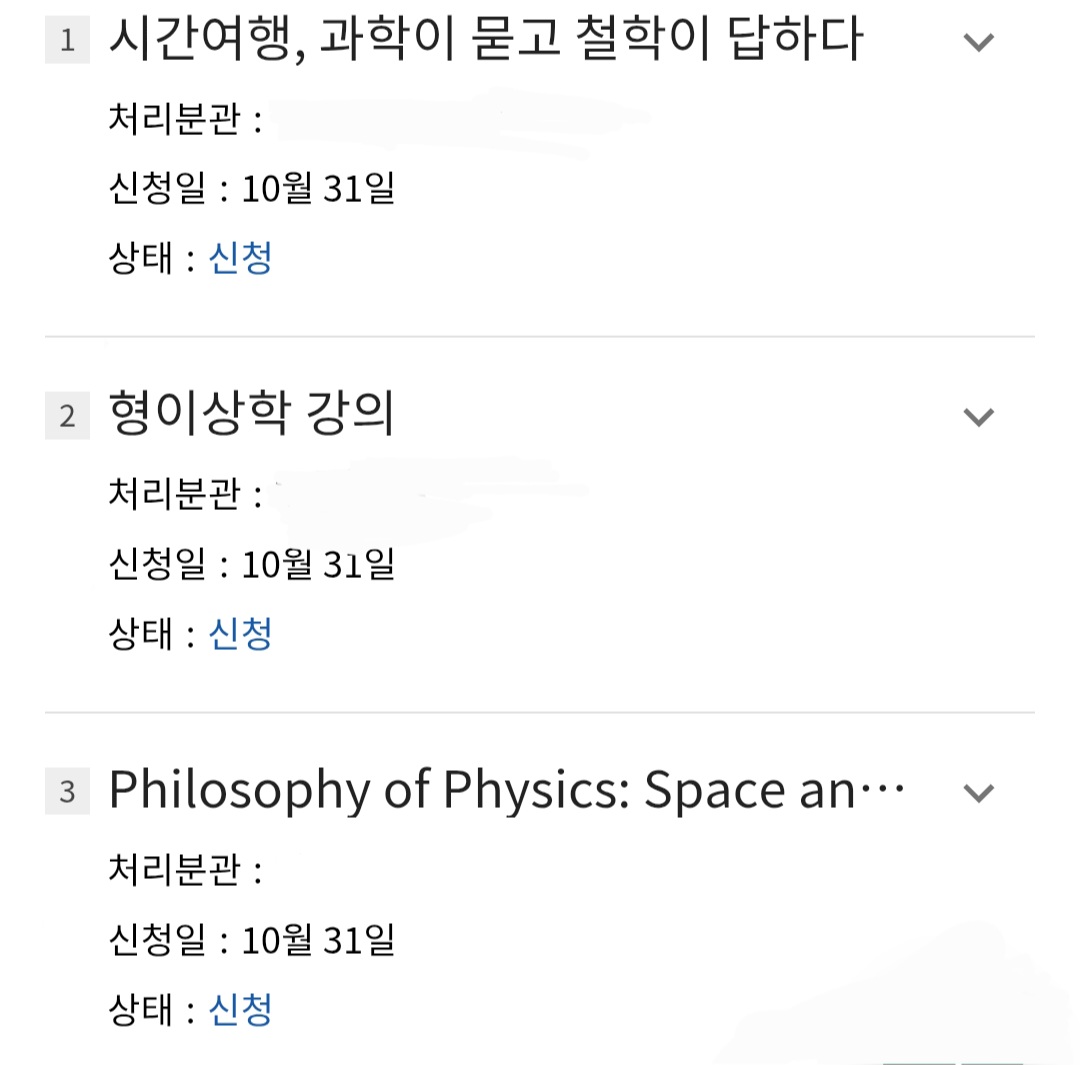Select the 신청일 10월 31일 line under 시간여행
This screenshot has width=1080, height=1065.
click(x=251, y=188)
